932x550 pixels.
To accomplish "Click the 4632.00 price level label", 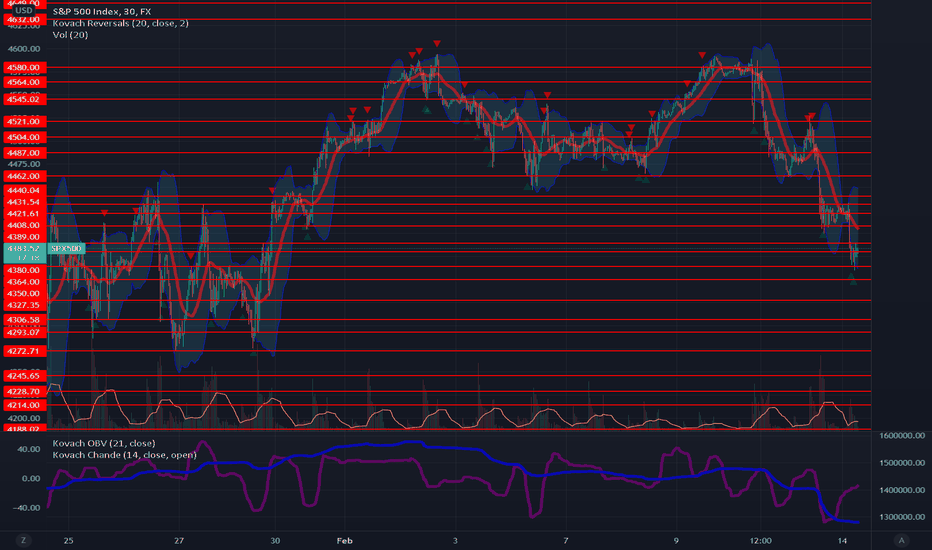I will click(24, 20).
